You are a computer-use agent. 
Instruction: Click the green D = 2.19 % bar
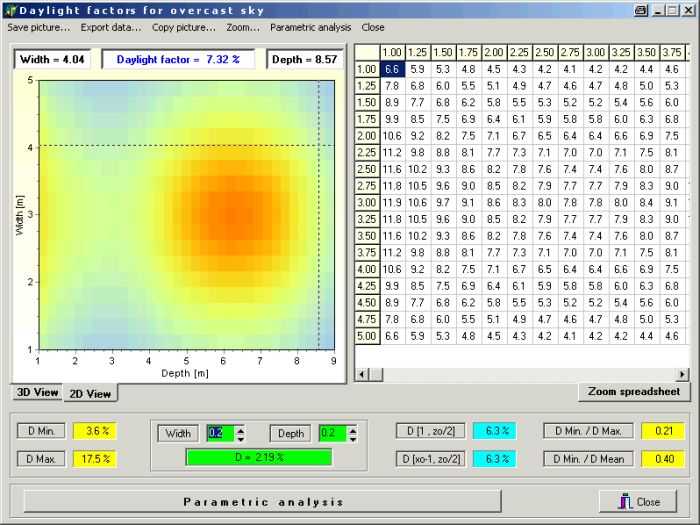coord(259,458)
